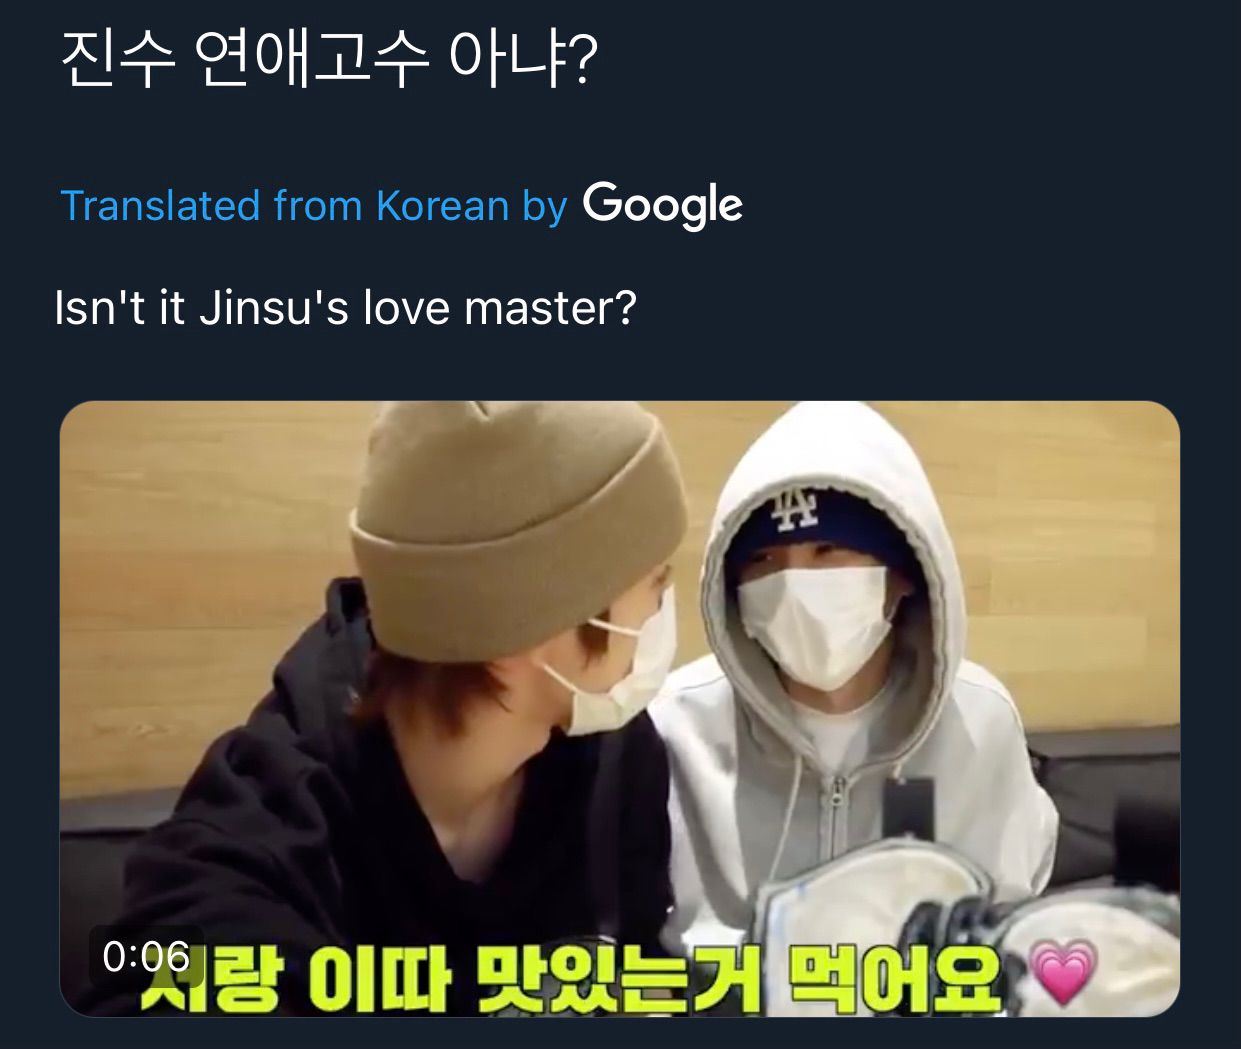Open the 'Translated from Korean by' link
The width and height of the screenshot is (1241, 1049).
click(314, 206)
